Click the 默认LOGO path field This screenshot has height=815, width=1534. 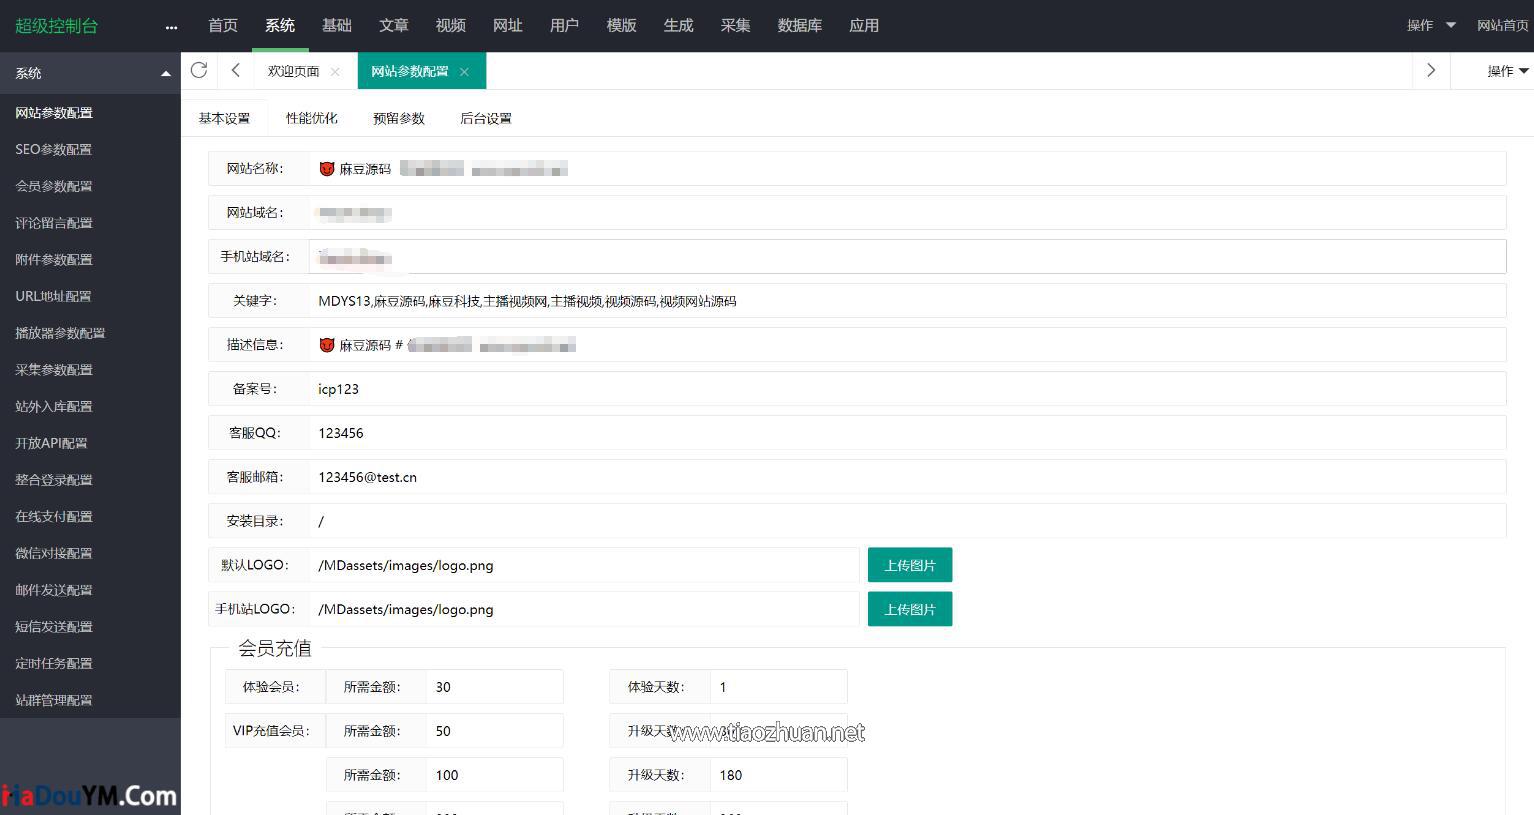point(584,565)
